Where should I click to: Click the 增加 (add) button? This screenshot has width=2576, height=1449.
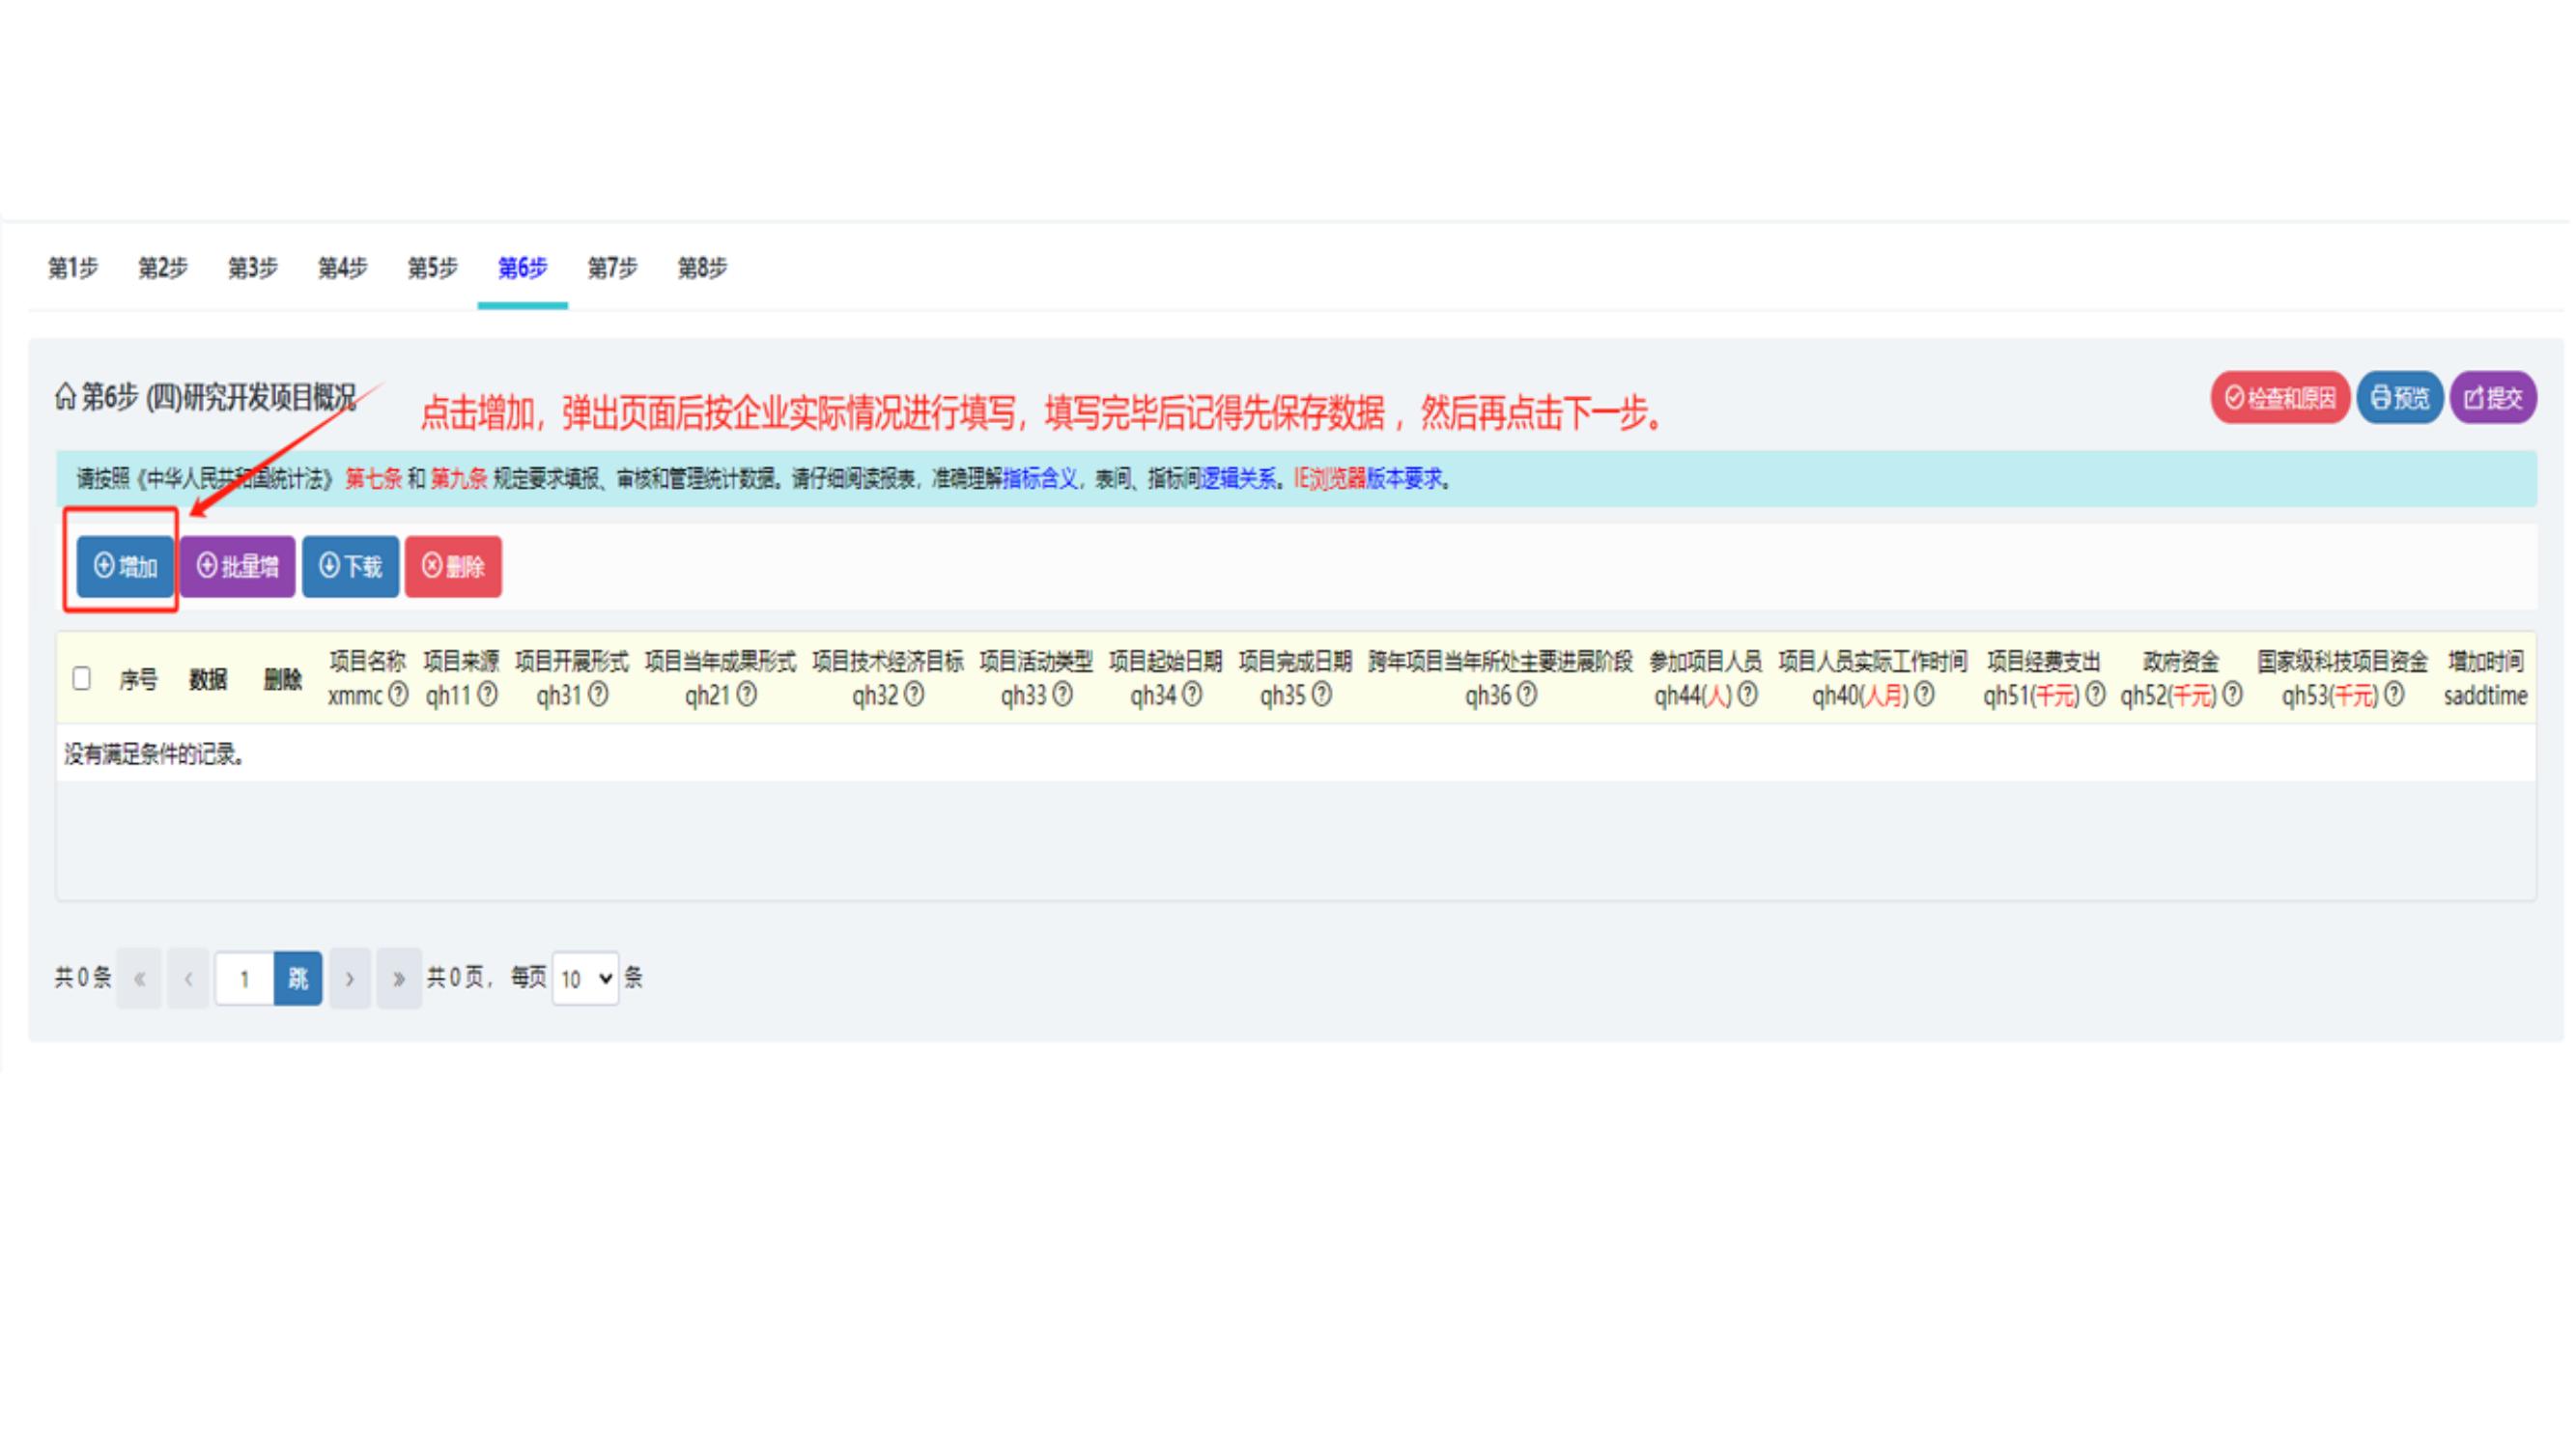[x=125, y=567]
